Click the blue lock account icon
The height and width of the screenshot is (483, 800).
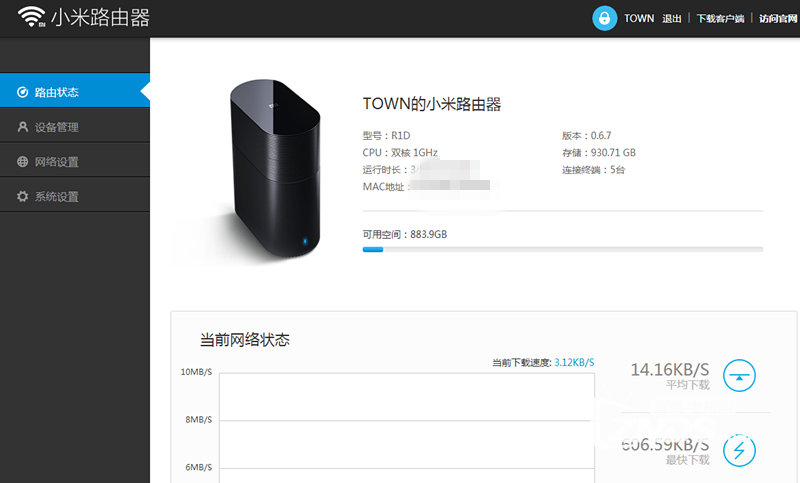click(x=605, y=18)
